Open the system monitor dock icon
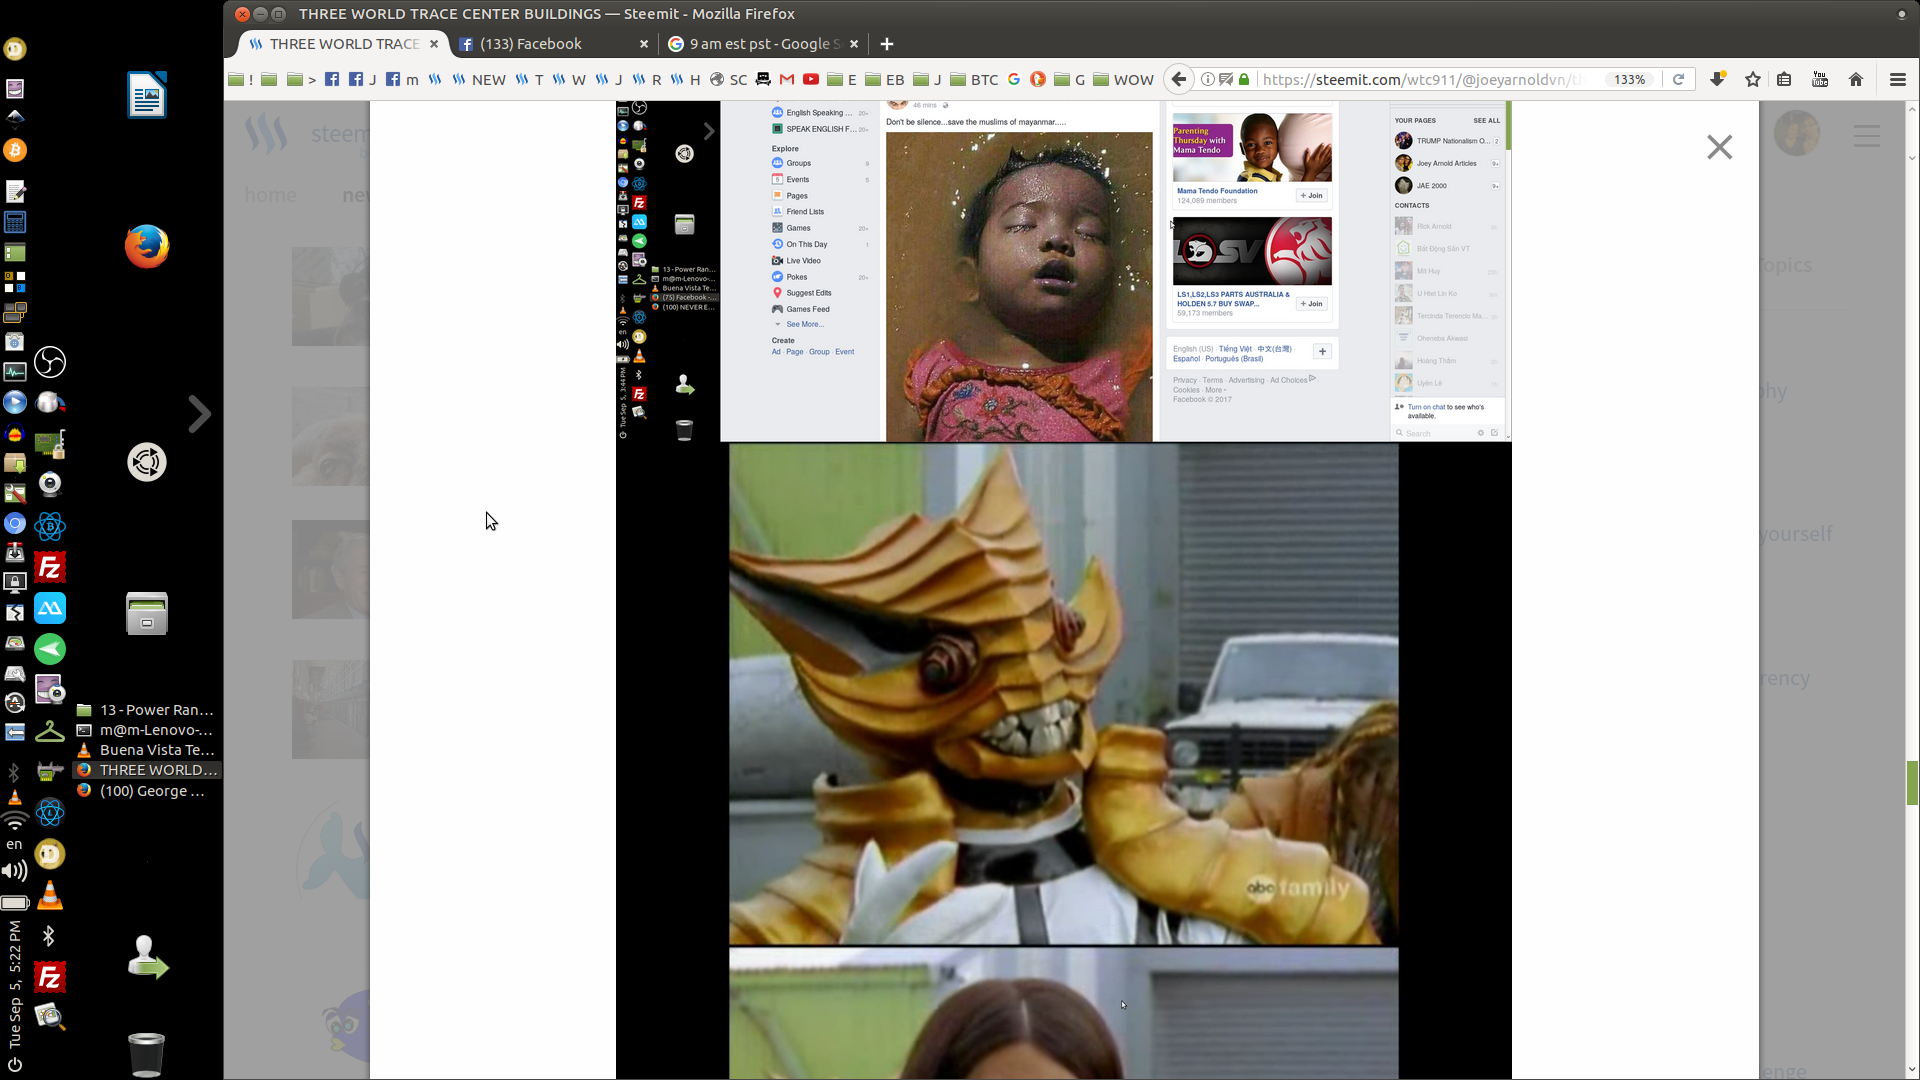 click(15, 372)
